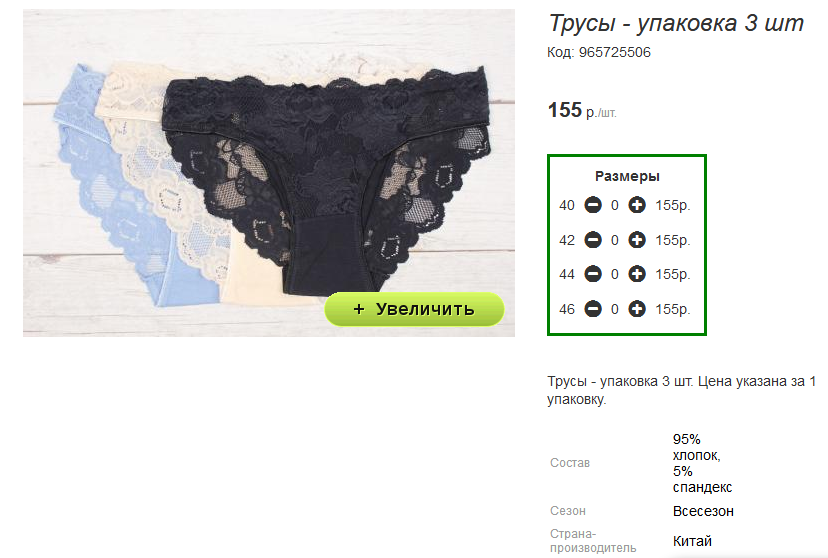
Task: Decrease quantity for size 46
Action: click(x=592, y=309)
